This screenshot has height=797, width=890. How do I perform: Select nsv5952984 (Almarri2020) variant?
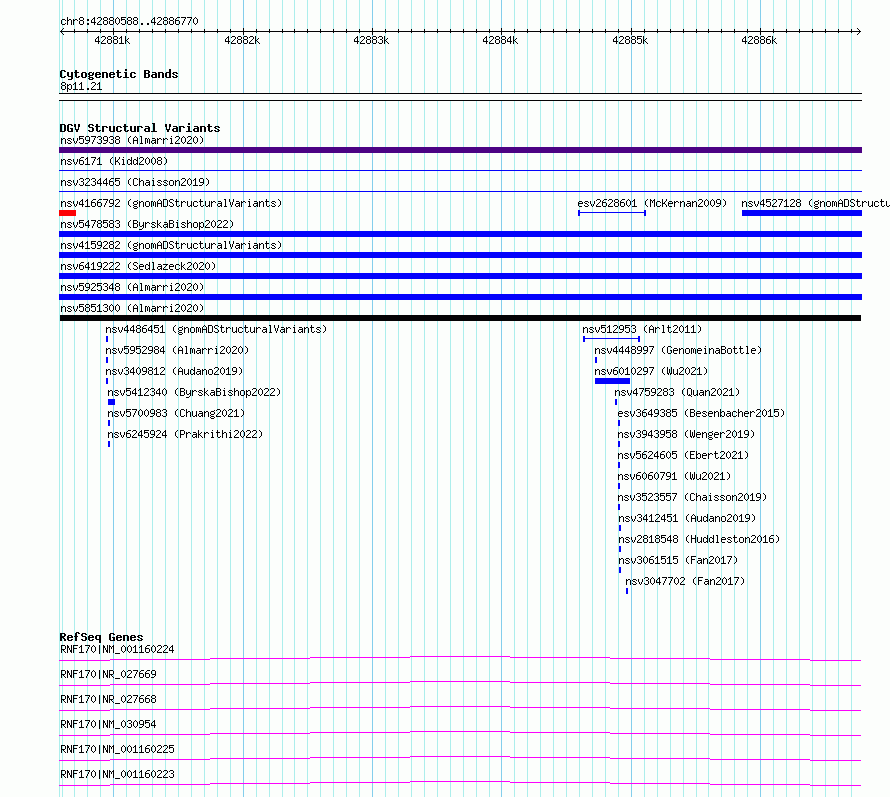[177, 350]
